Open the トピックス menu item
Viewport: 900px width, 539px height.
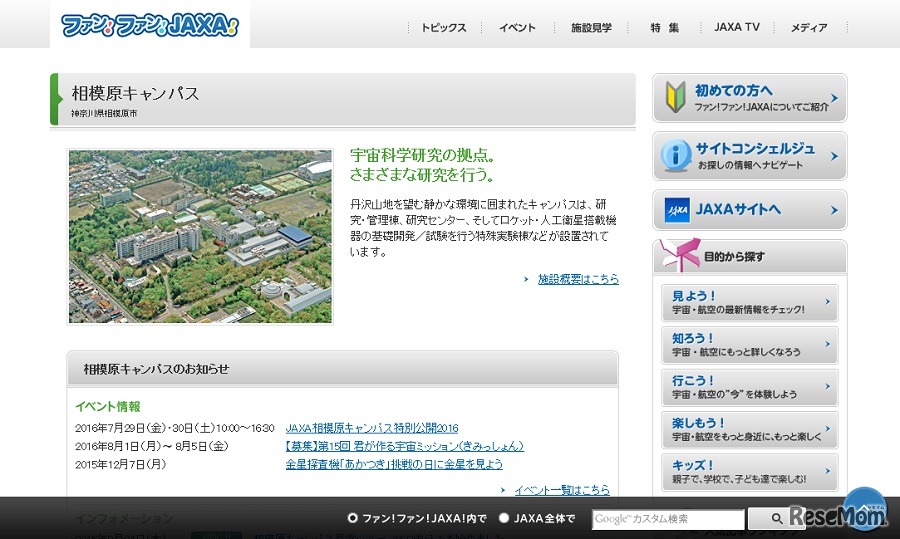click(444, 28)
